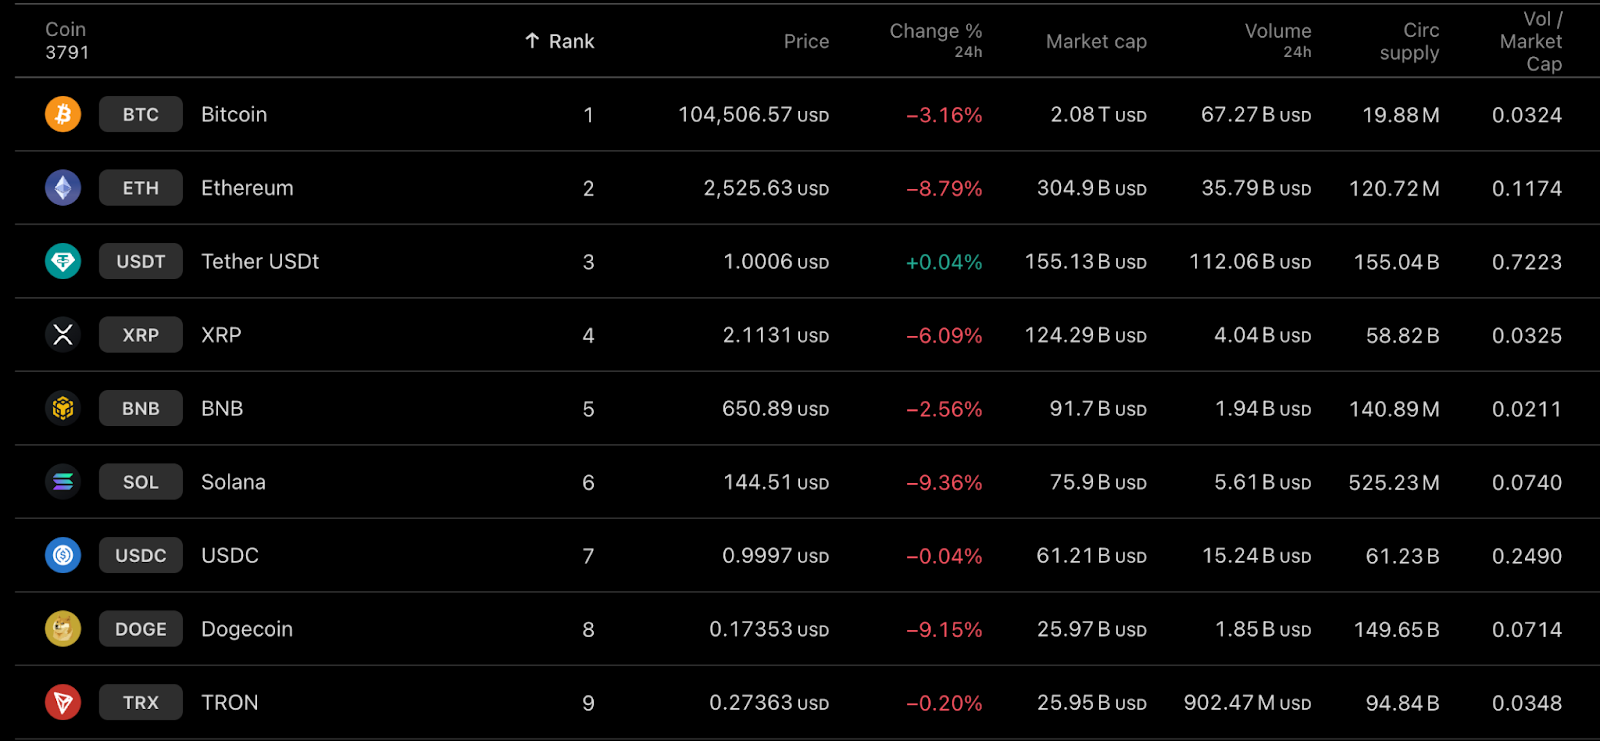Select the 155.13 B USD market cap
This screenshot has height=741, width=1600.
[x=1086, y=262]
